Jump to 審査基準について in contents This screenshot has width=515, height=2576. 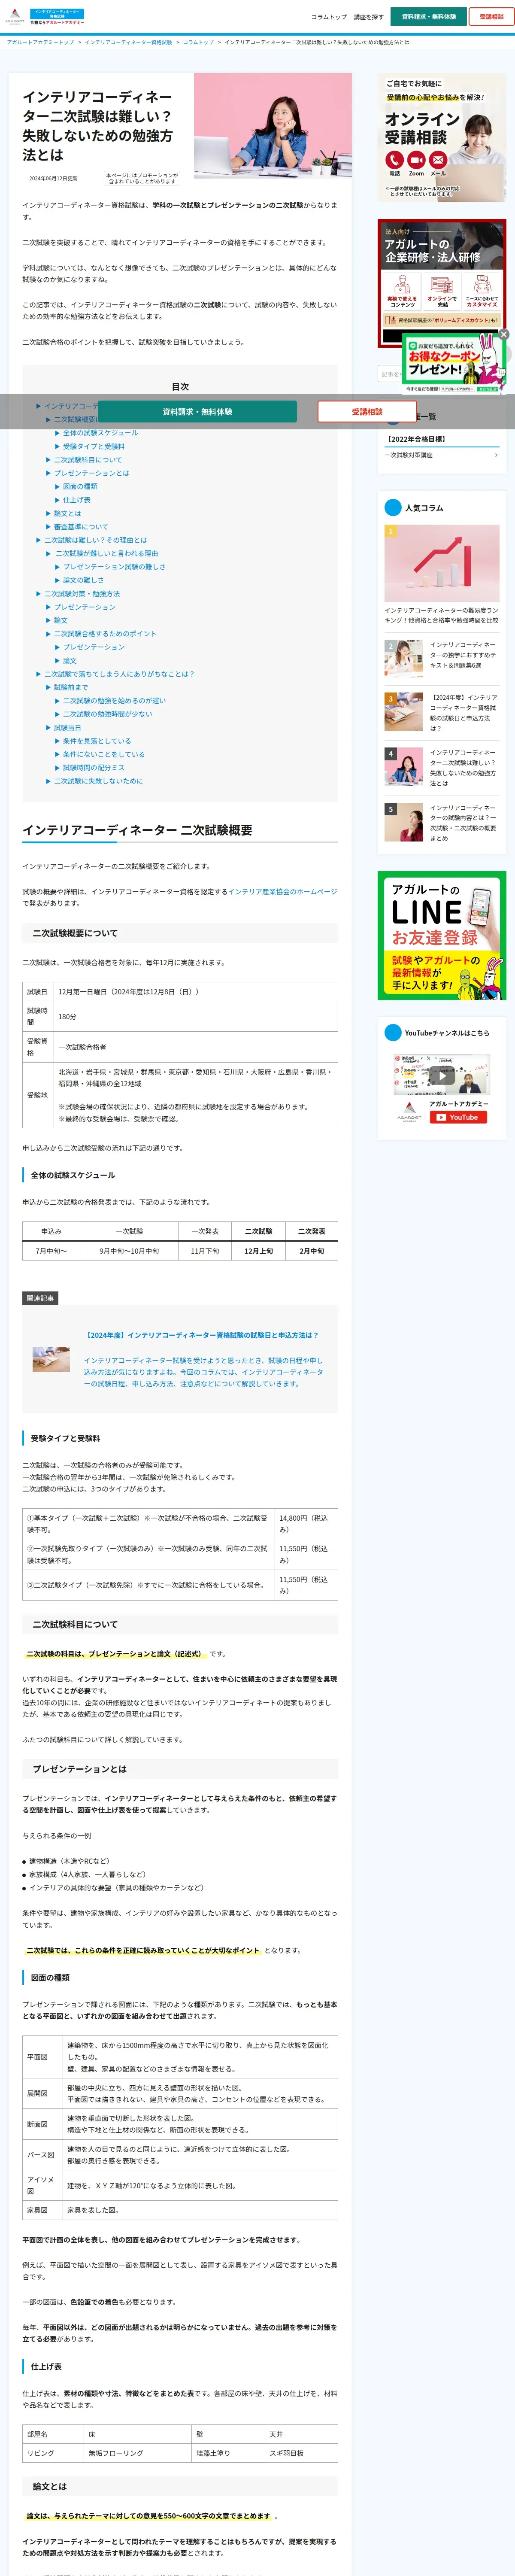[x=81, y=526]
